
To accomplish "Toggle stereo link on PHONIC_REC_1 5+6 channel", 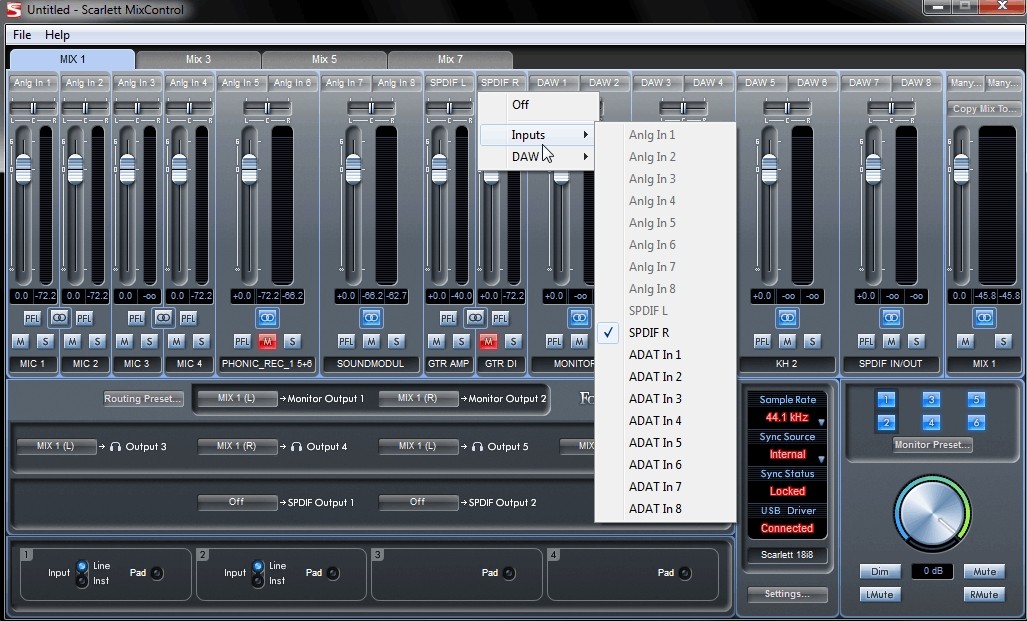I will (267, 318).
